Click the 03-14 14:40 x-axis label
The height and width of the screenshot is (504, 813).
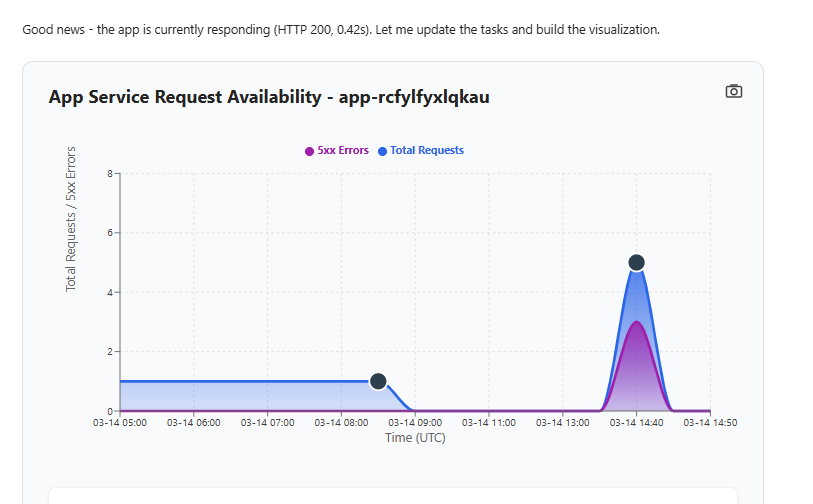tap(636, 423)
